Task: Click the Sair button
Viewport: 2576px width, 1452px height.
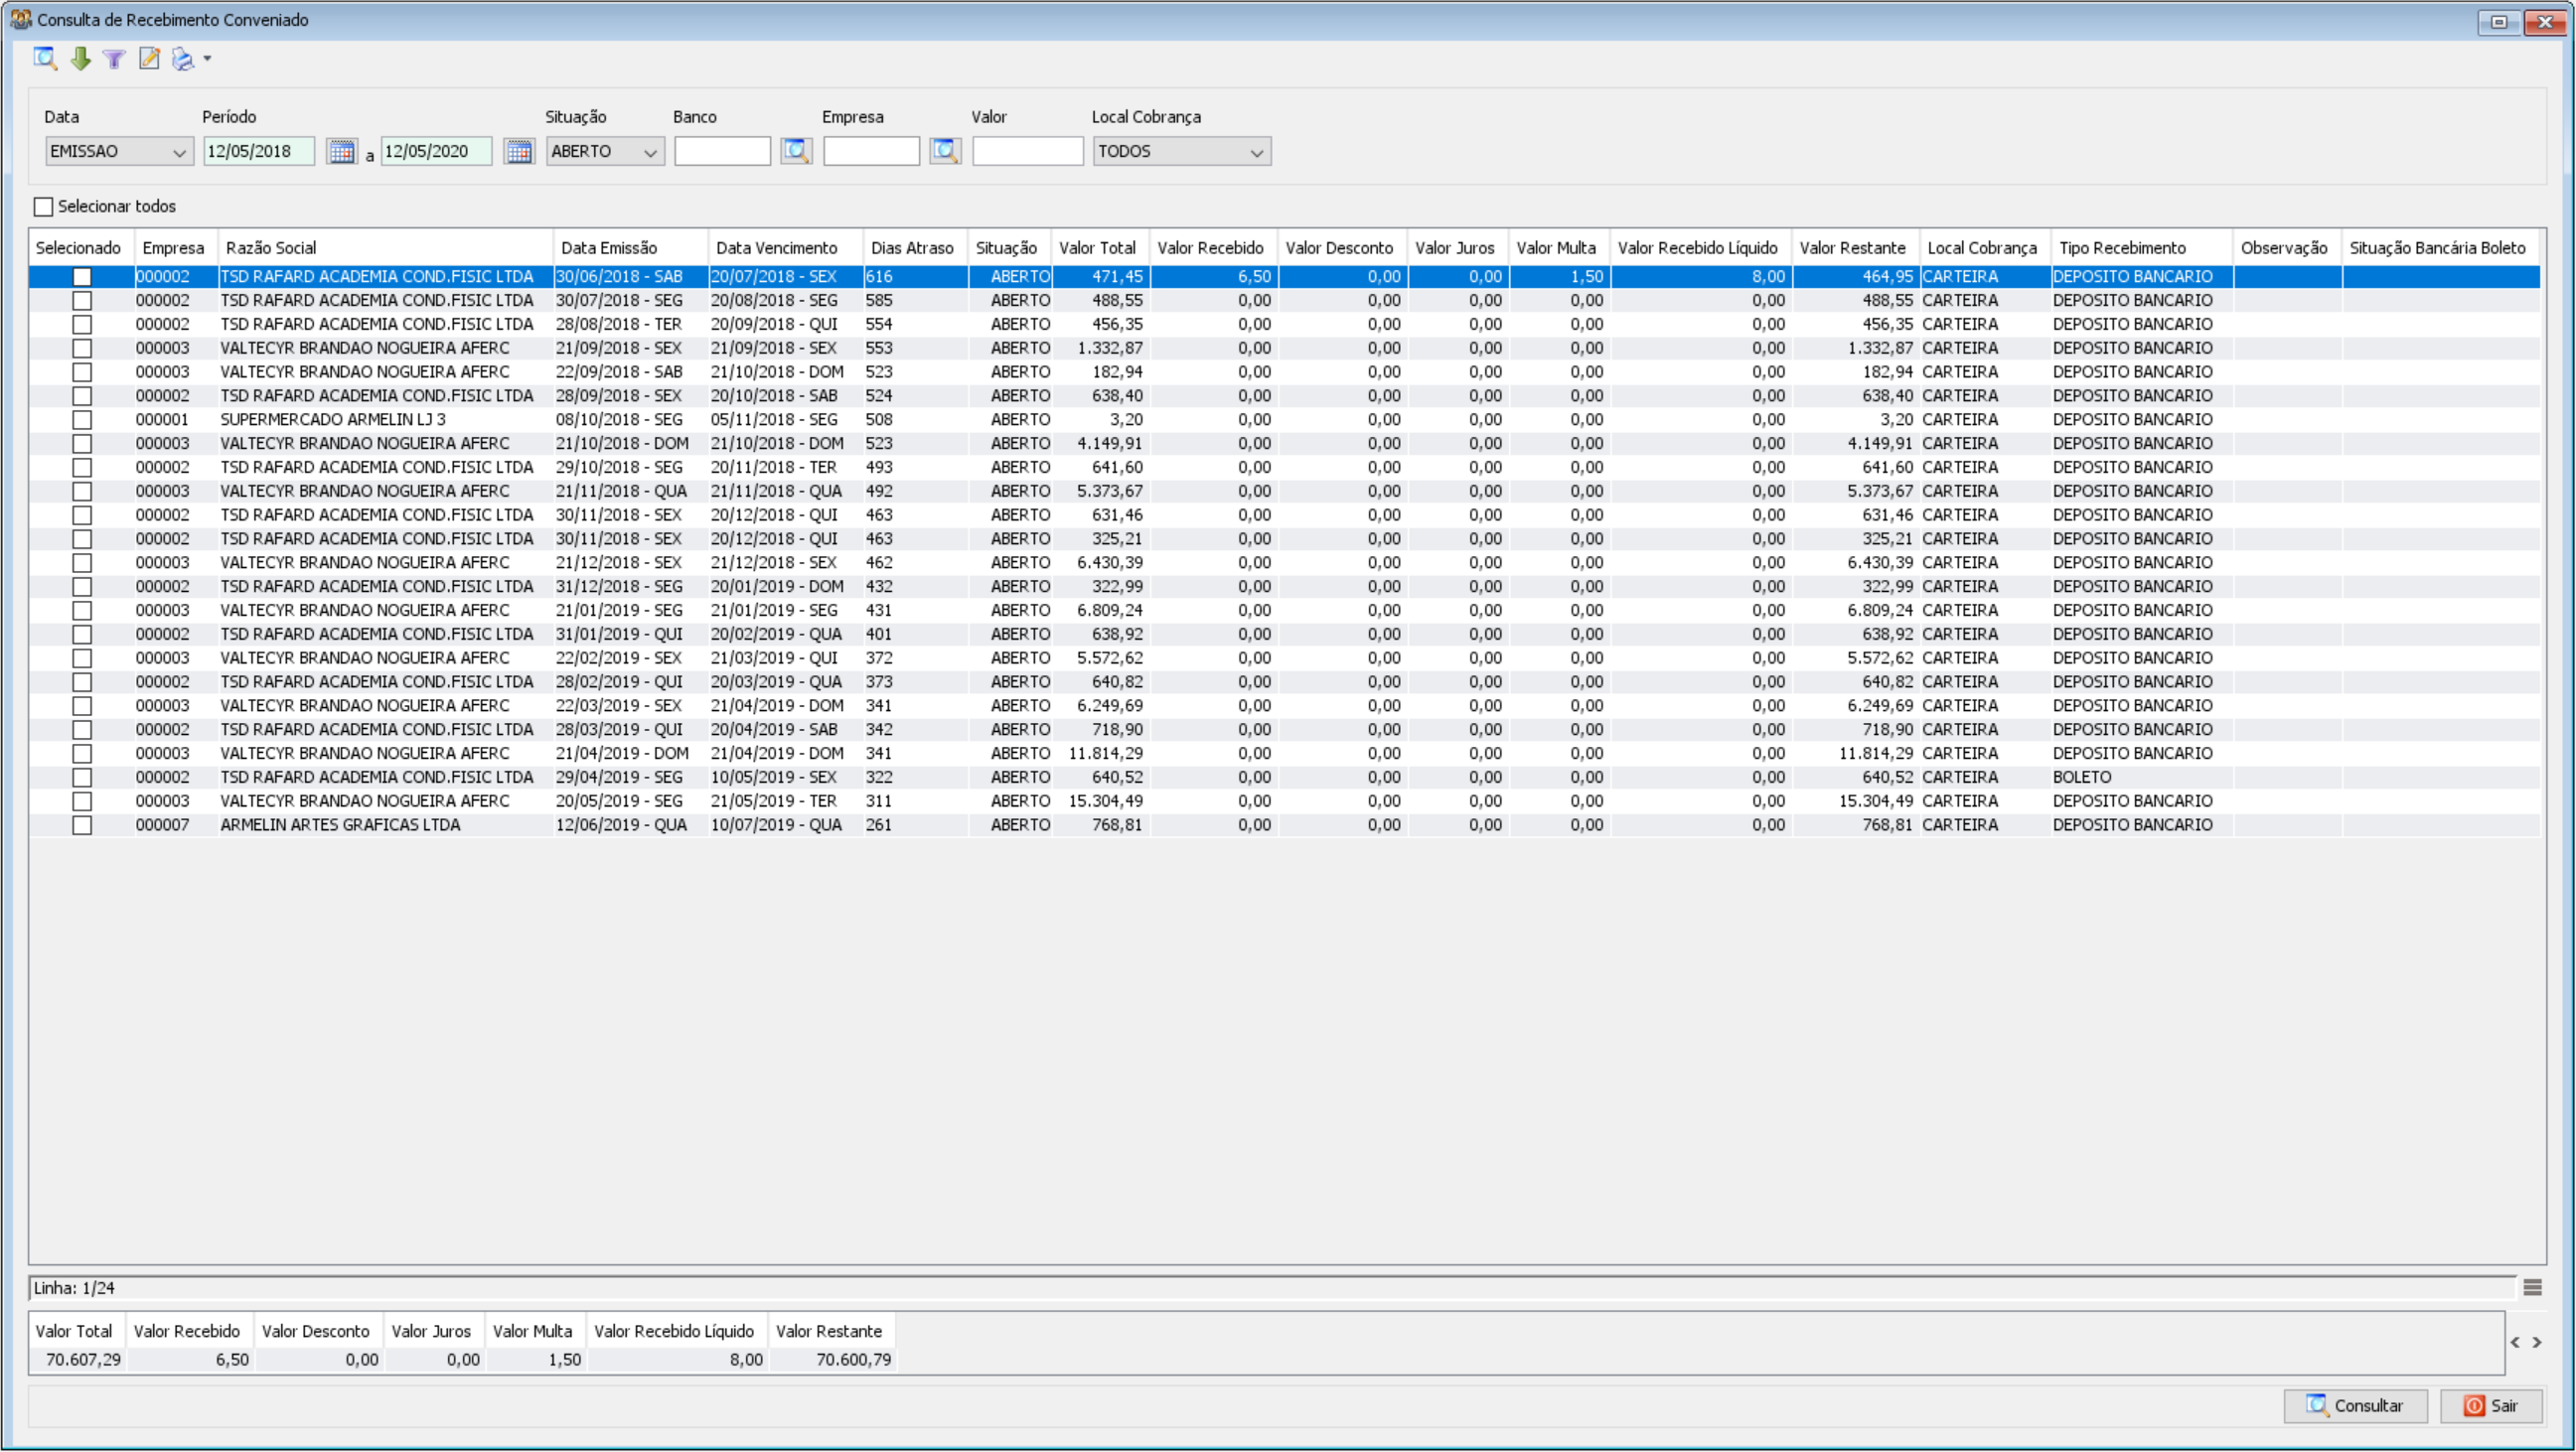Action: [x=2491, y=1406]
